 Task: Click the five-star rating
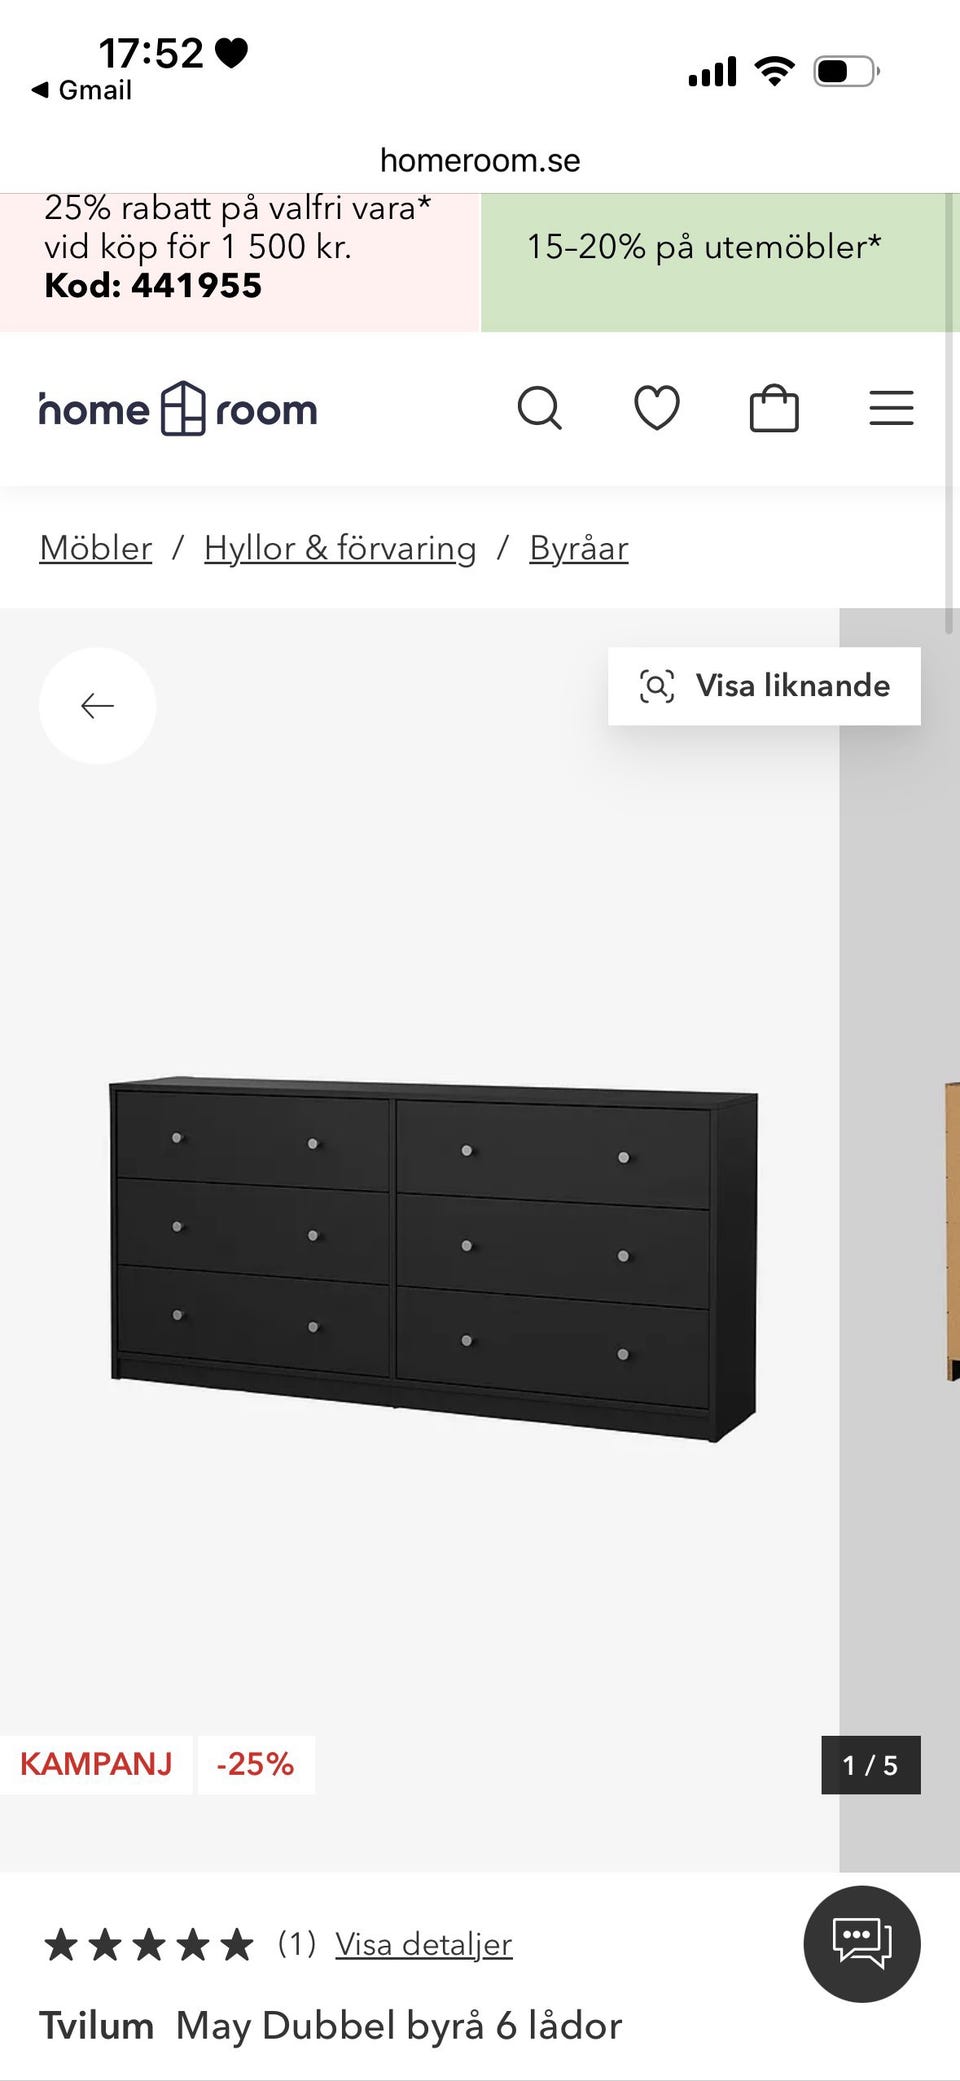click(149, 1945)
